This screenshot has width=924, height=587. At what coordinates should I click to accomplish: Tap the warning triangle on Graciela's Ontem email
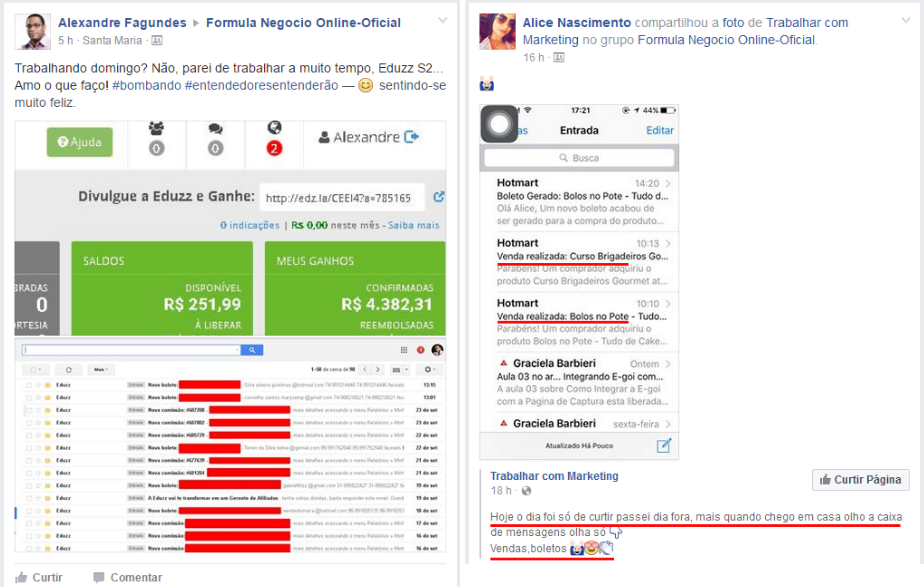click(x=503, y=363)
